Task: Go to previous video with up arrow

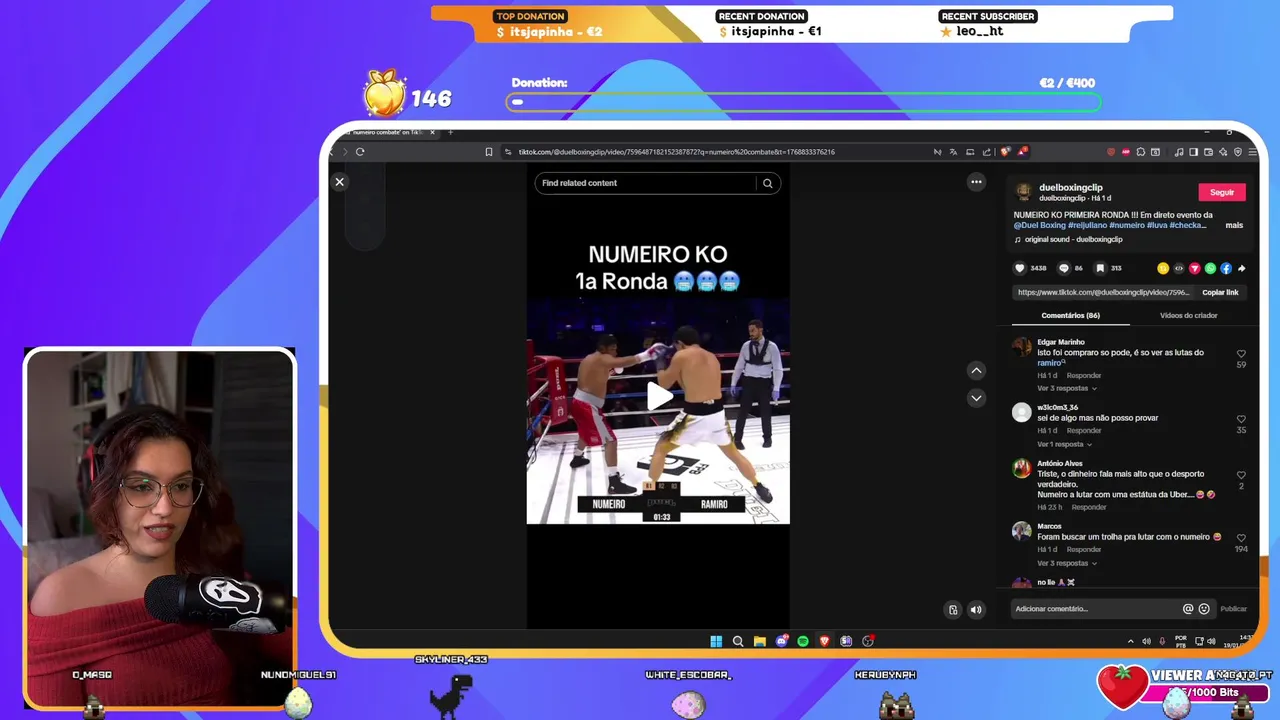Action: coord(976,371)
